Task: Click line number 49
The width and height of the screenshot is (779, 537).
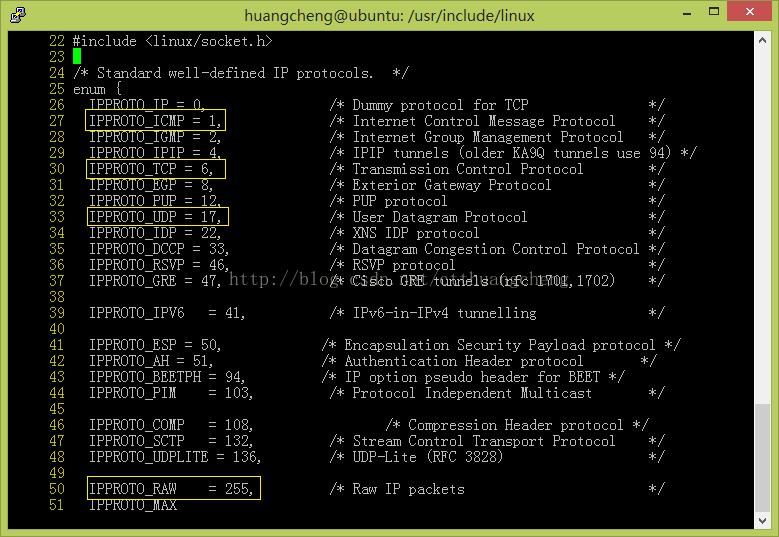Action: click(x=57, y=473)
